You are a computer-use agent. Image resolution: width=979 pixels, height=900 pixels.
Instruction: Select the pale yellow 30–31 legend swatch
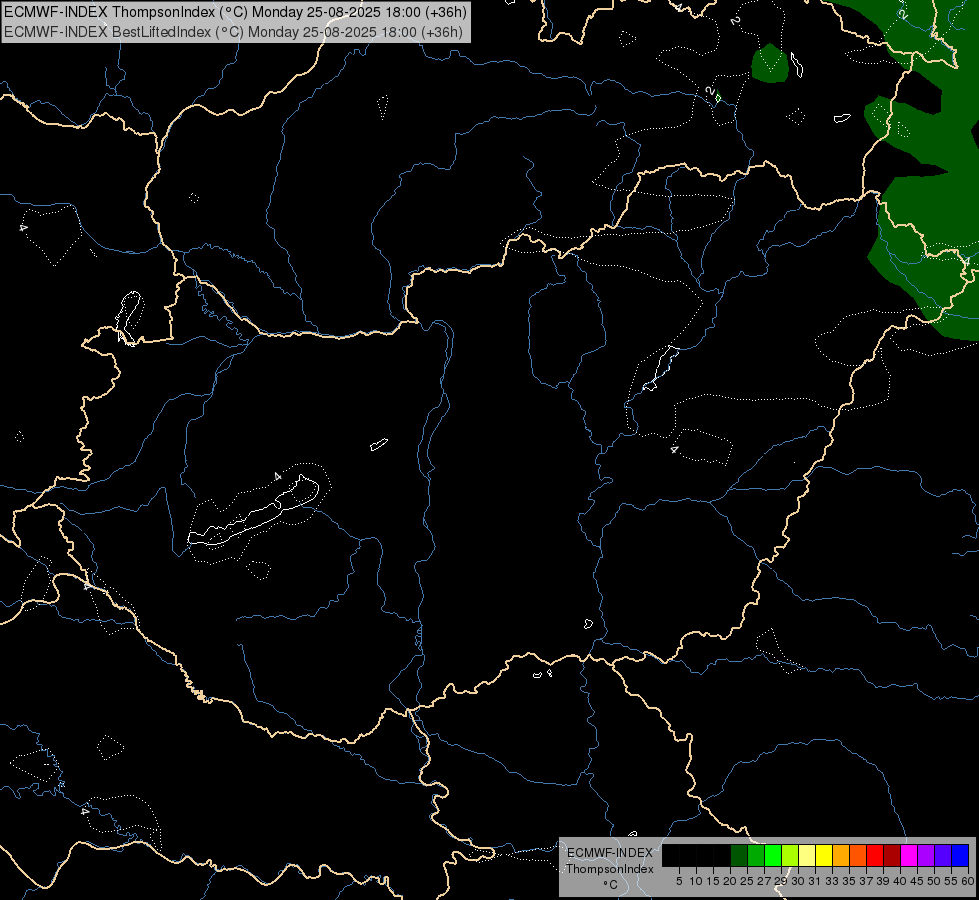[807, 855]
